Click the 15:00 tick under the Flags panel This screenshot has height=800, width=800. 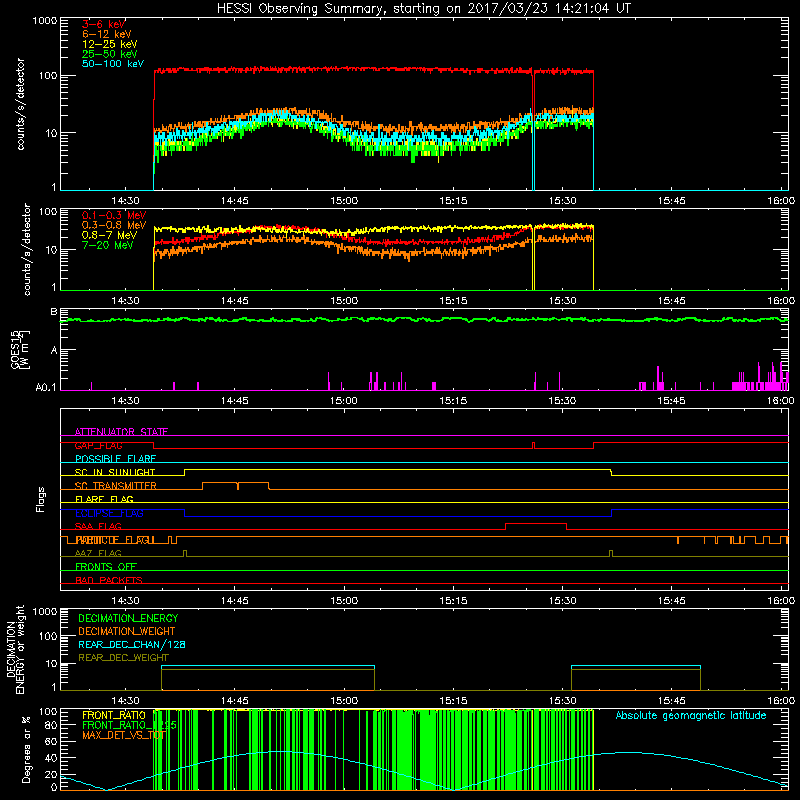(x=344, y=601)
